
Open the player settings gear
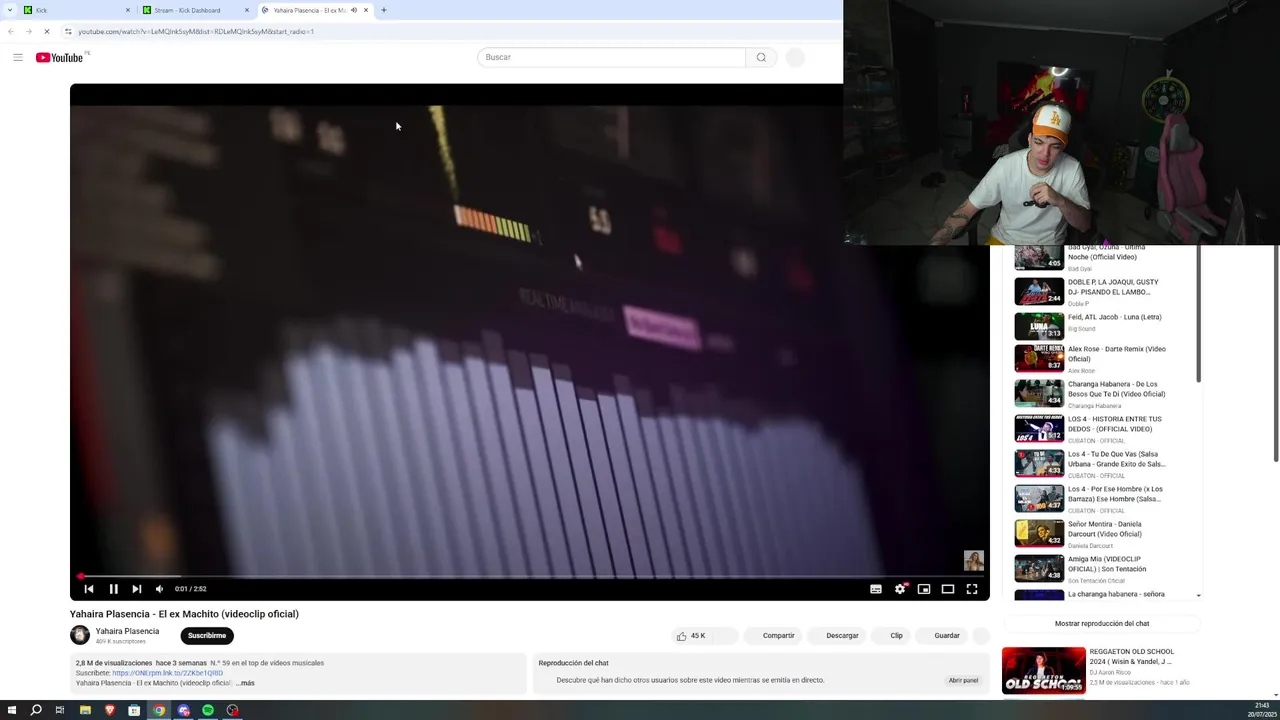click(900, 589)
